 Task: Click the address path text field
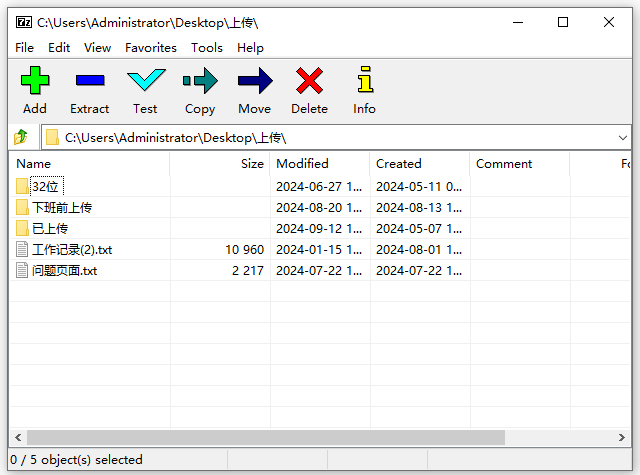336,138
